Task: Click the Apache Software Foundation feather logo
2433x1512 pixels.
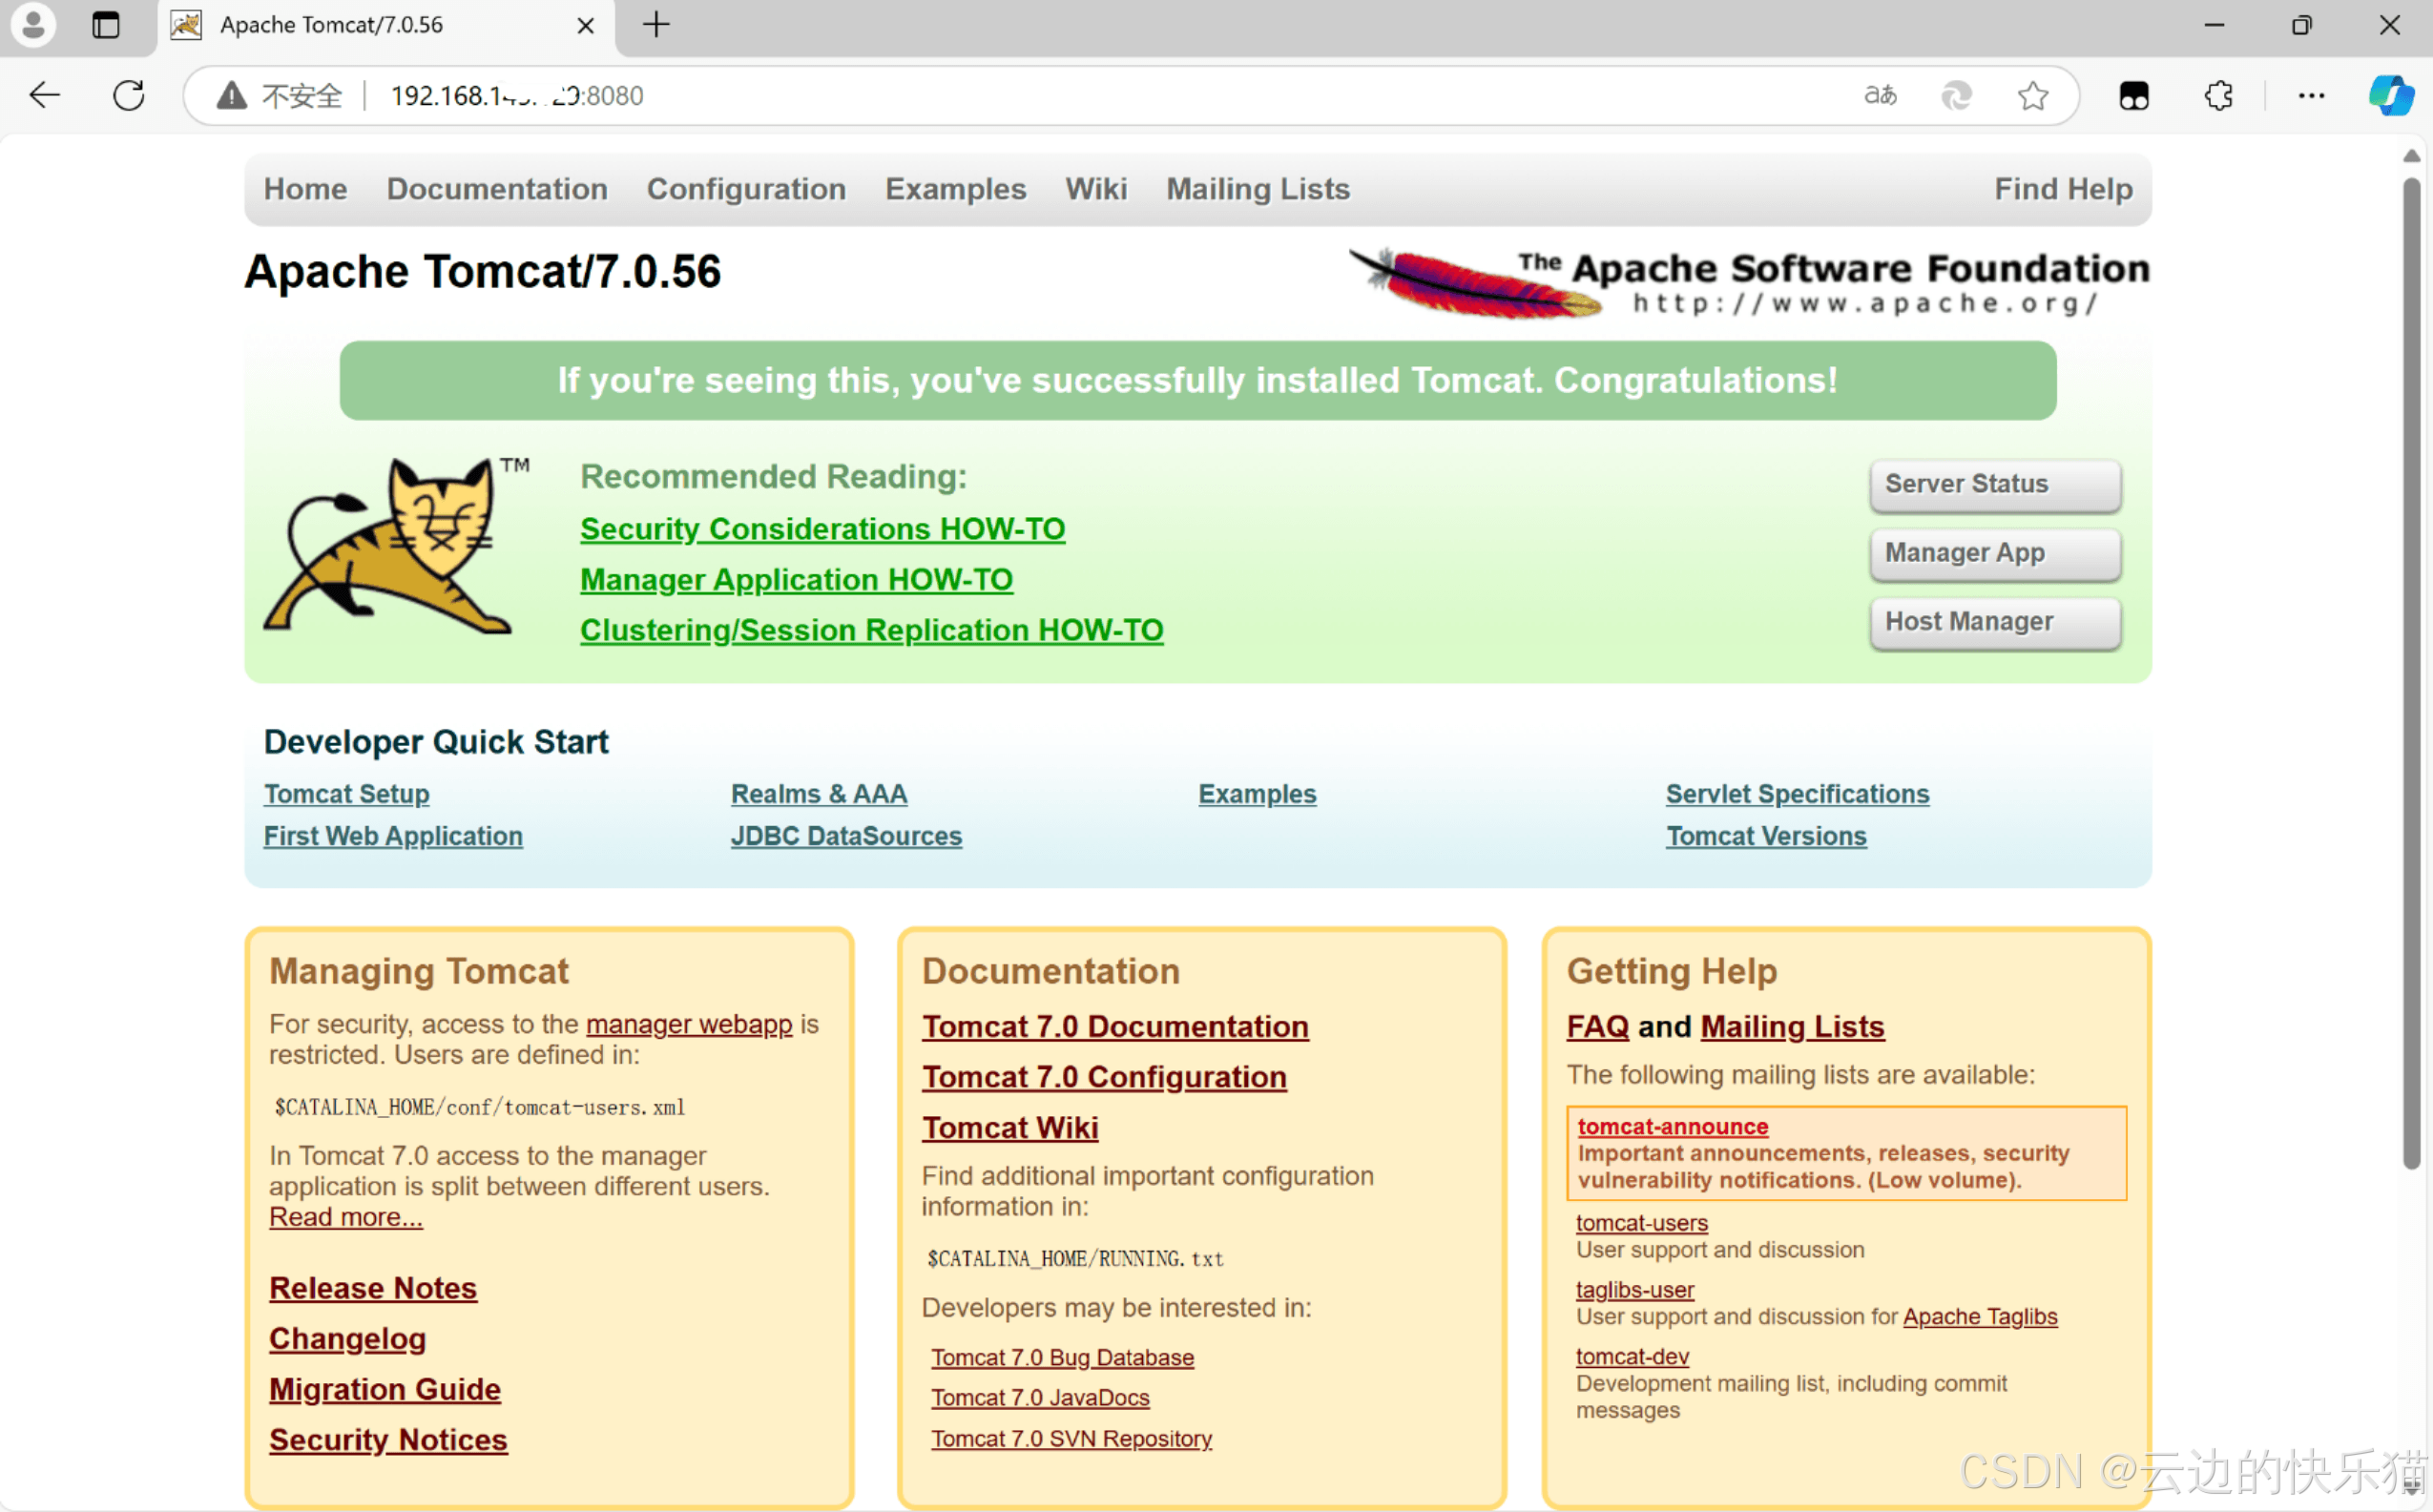Action: [x=1750, y=283]
